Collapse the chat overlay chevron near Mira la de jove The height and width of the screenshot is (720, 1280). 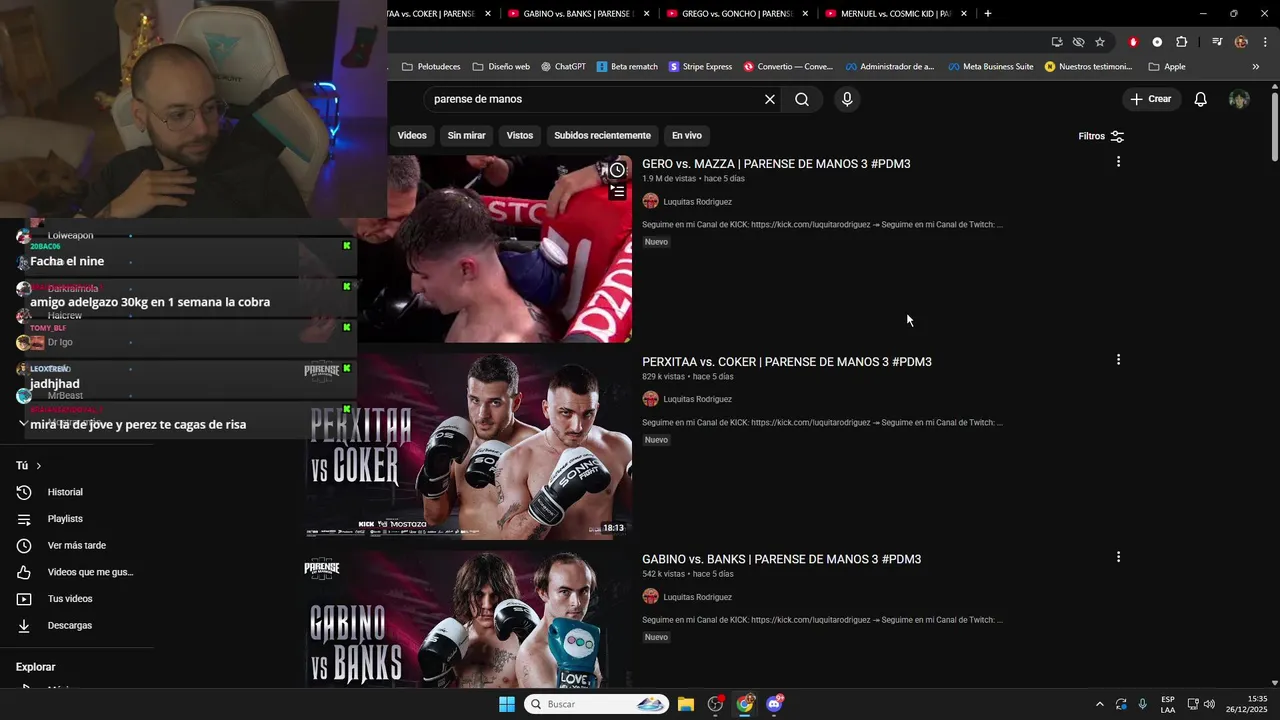tap(23, 424)
